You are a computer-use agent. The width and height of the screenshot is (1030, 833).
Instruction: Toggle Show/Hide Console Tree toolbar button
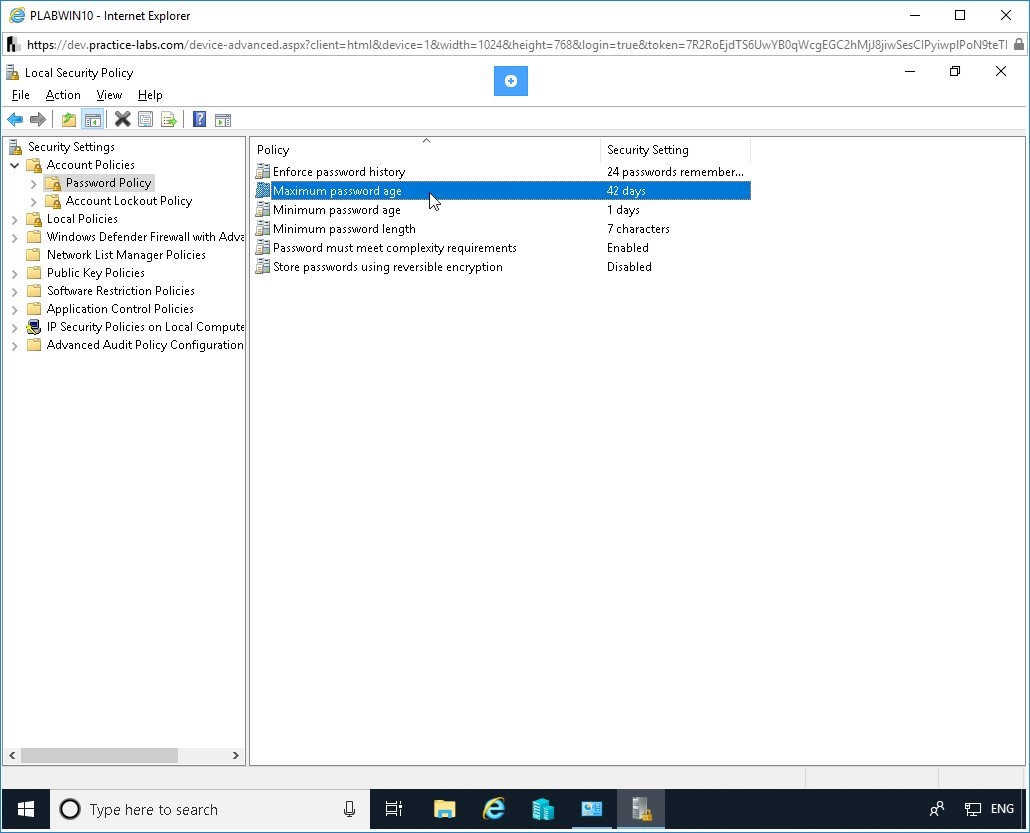[93, 120]
